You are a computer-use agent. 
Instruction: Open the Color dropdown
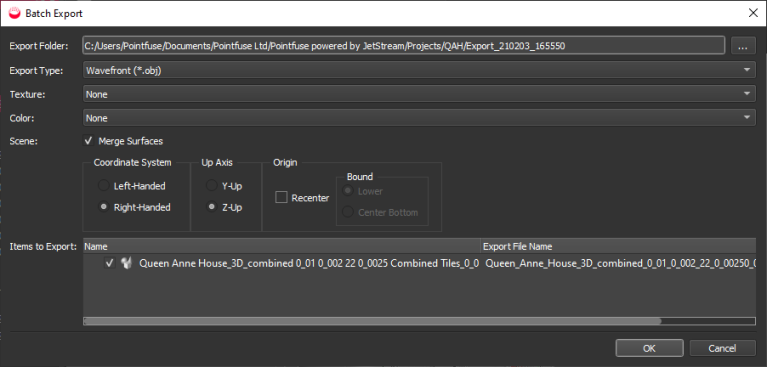point(419,118)
